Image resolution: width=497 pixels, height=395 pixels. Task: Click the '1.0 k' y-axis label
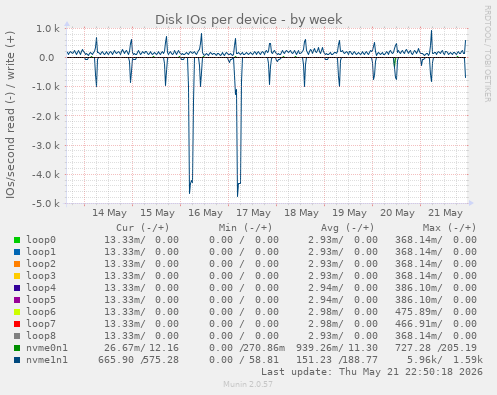(x=48, y=29)
